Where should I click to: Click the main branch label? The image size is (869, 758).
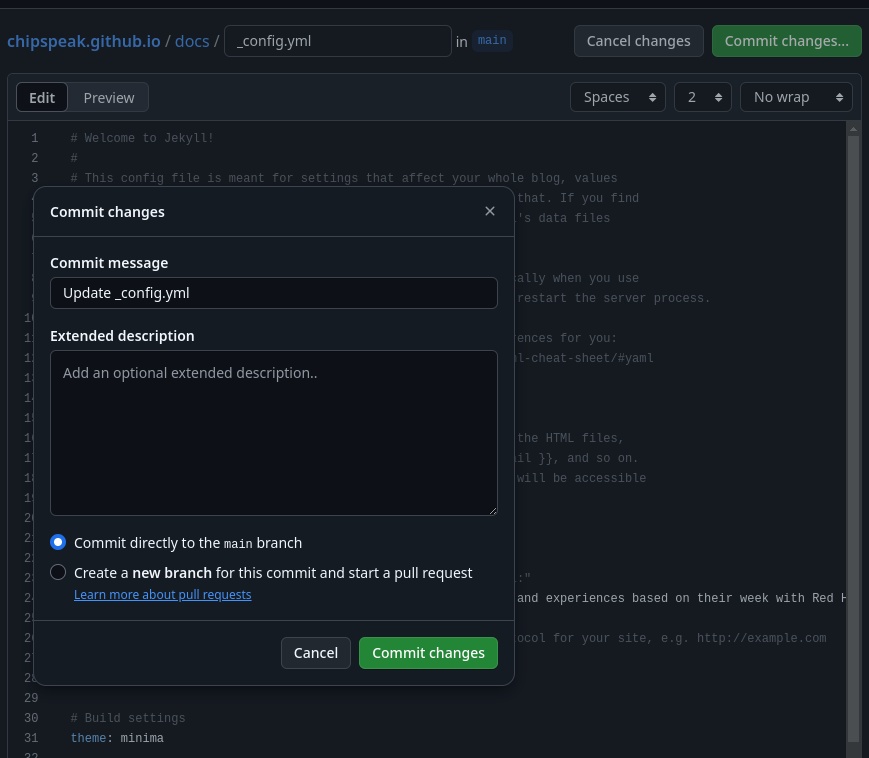[x=492, y=41]
